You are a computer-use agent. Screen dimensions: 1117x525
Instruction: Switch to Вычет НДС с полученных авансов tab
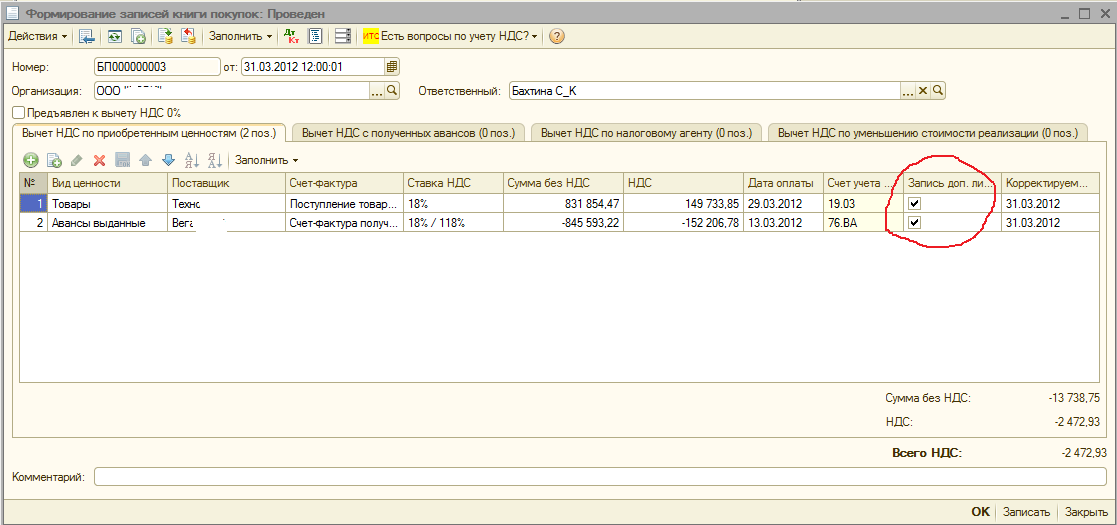tap(408, 132)
